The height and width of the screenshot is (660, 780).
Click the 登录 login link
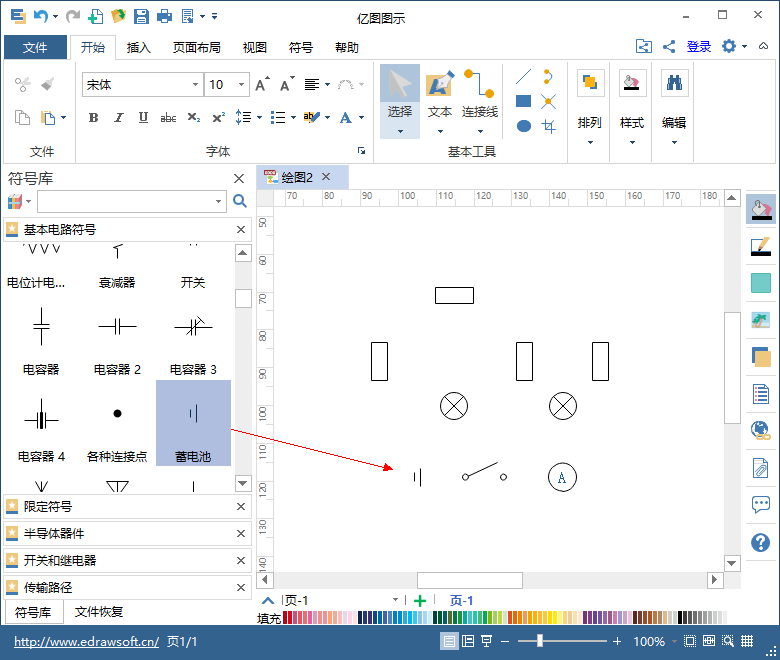tap(699, 47)
